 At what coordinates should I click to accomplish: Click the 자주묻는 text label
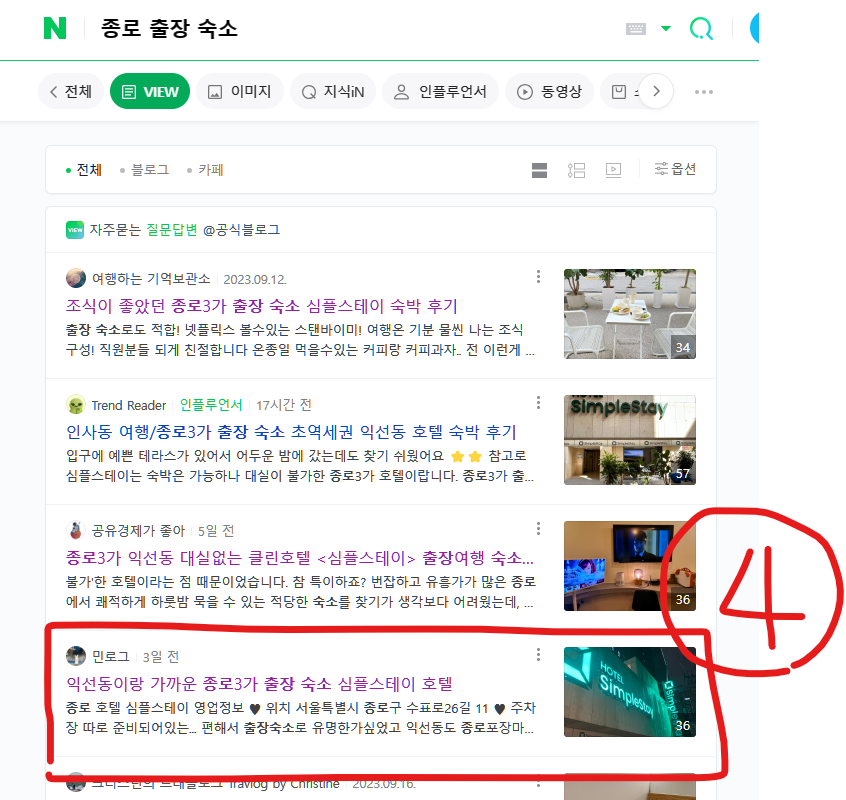point(115,230)
